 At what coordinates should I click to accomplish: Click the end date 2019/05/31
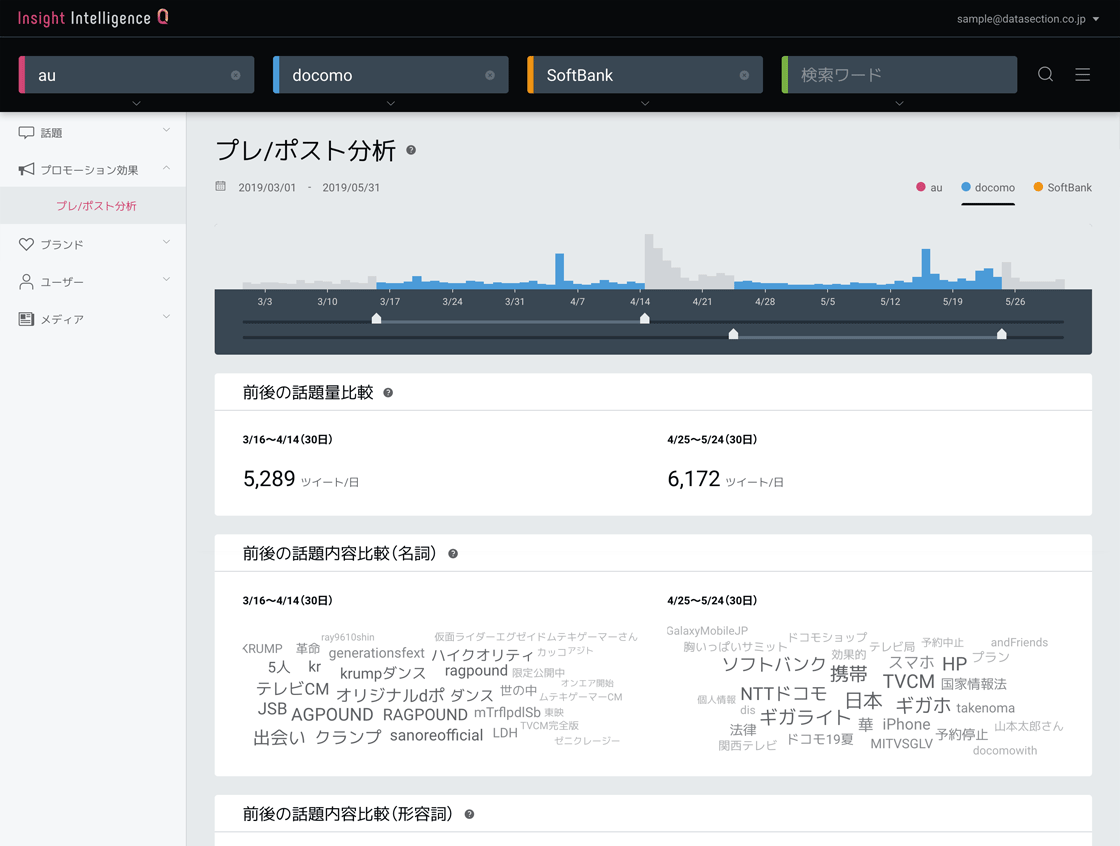351,187
